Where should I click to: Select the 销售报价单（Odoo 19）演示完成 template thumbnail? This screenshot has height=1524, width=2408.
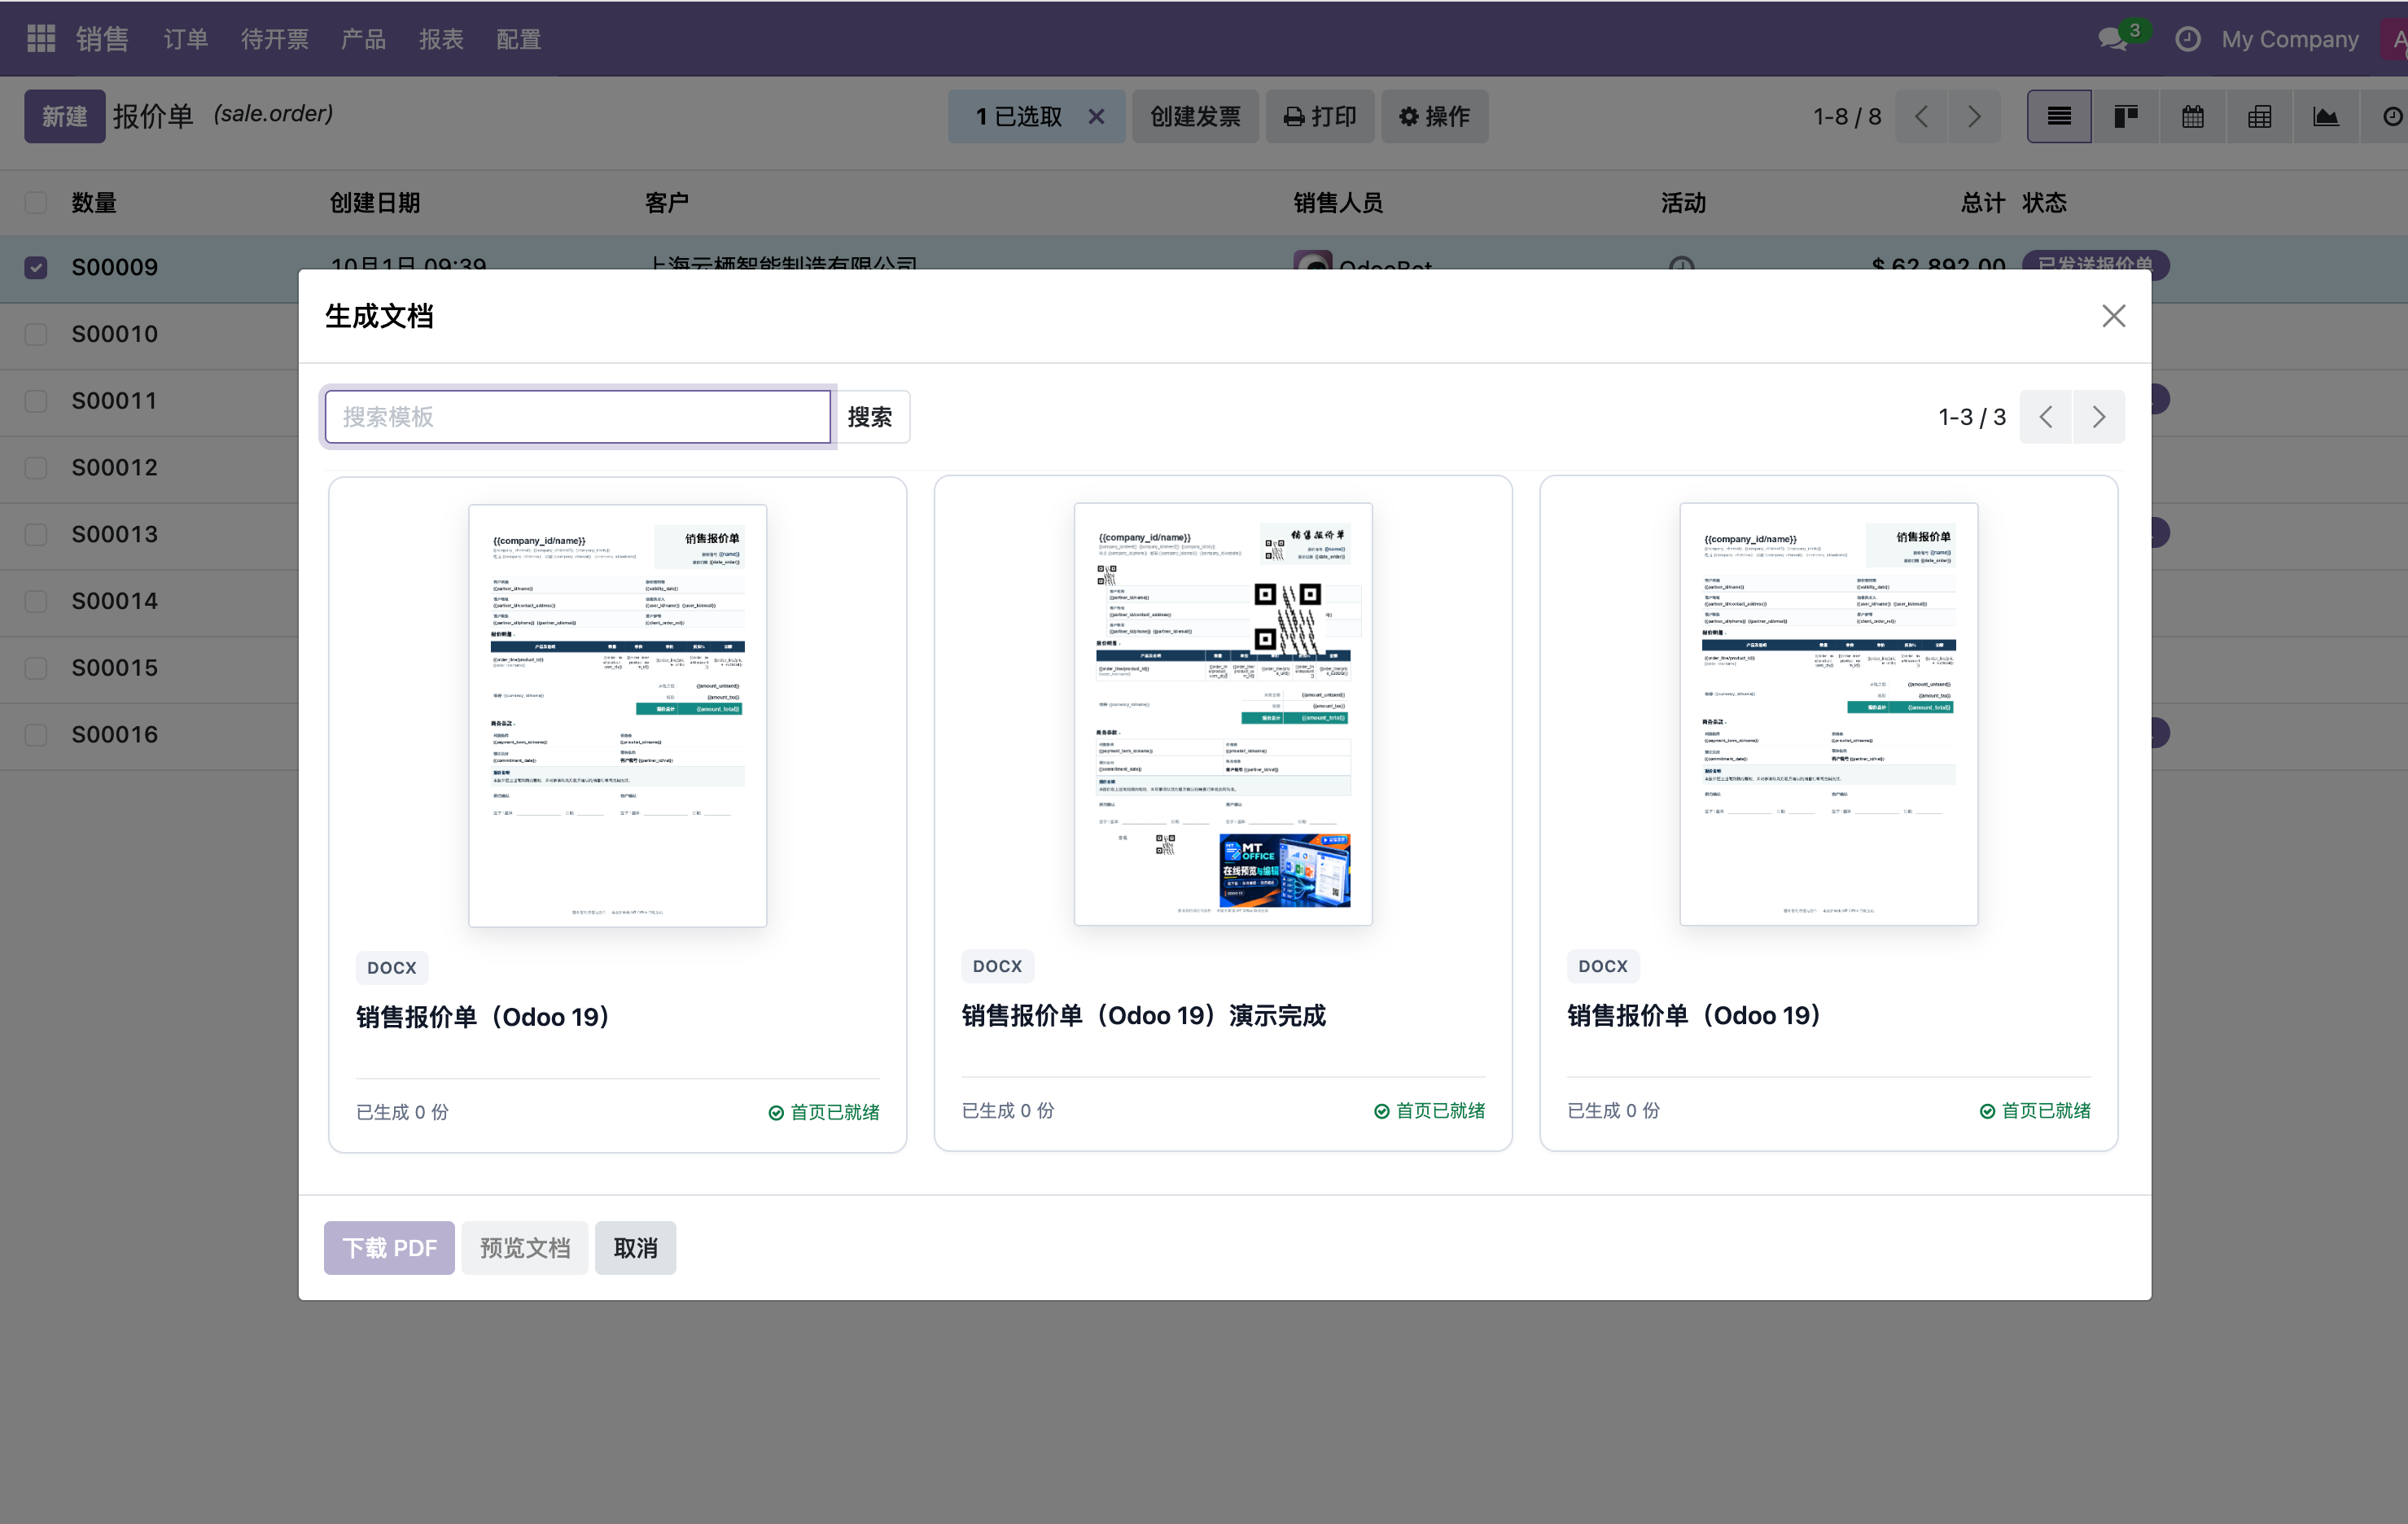tap(1223, 714)
